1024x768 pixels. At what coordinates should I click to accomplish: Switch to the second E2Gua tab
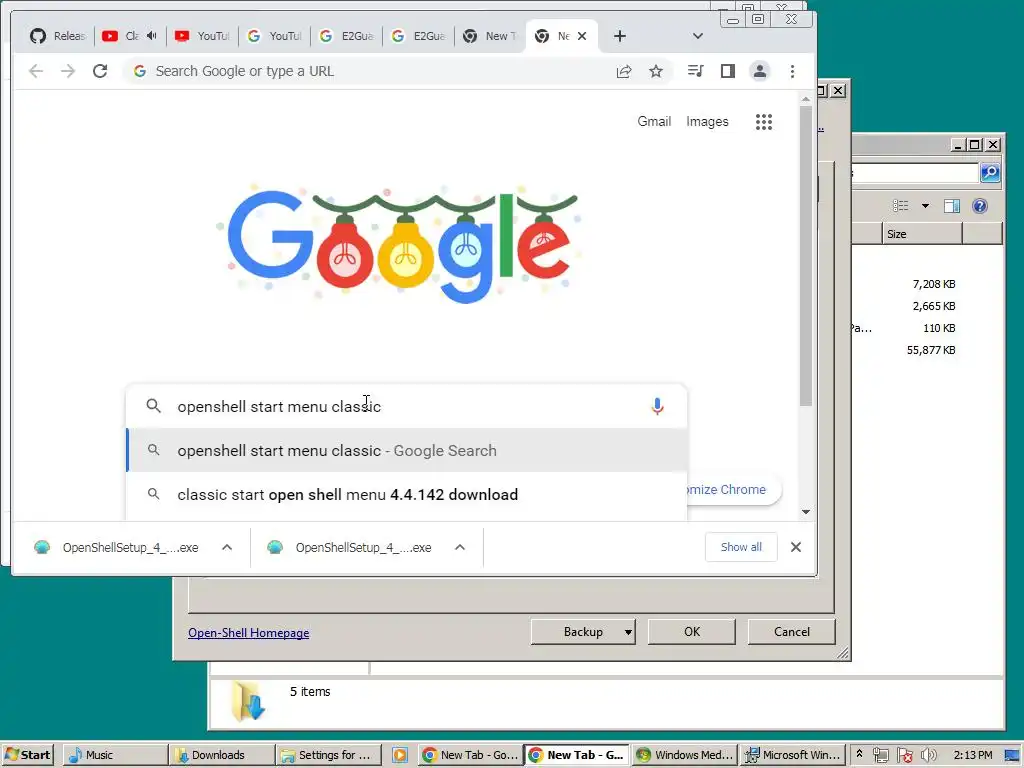[417, 36]
